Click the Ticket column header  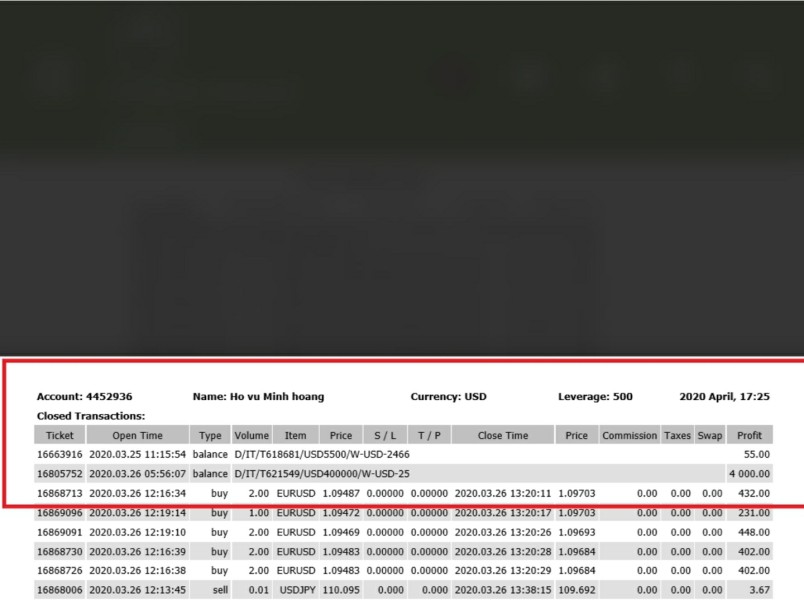point(60,435)
